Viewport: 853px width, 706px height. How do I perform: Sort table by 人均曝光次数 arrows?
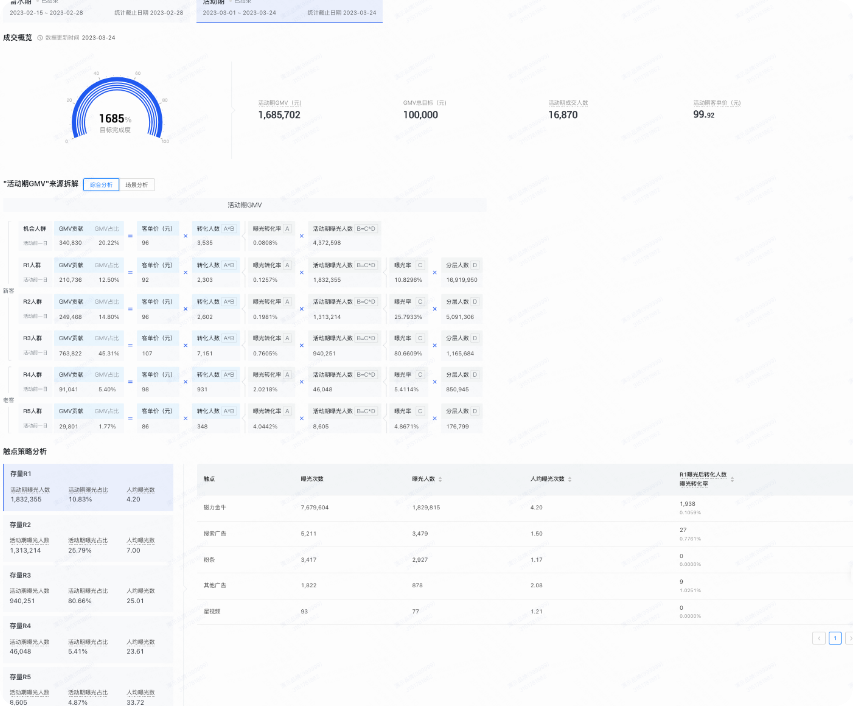pyautogui.click(x=570, y=480)
